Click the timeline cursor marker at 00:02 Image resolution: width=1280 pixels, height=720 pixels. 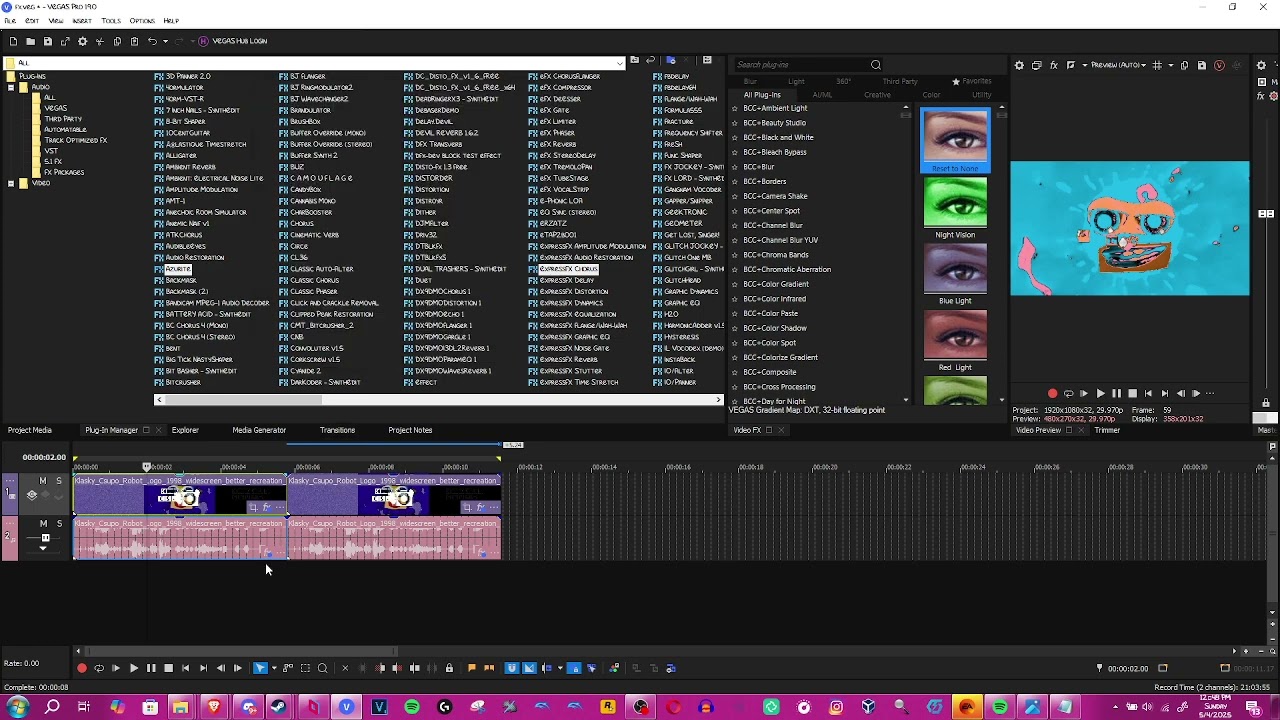(147, 467)
